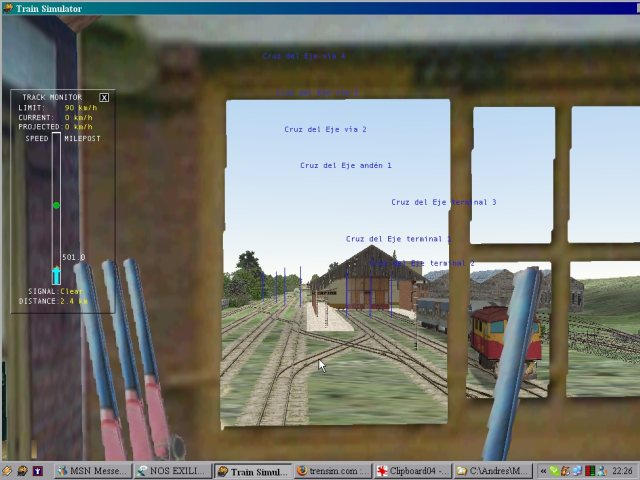This screenshot has width=640, height=480.
Task: Click the cyan train arrow in track monitor
Action: (56, 275)
